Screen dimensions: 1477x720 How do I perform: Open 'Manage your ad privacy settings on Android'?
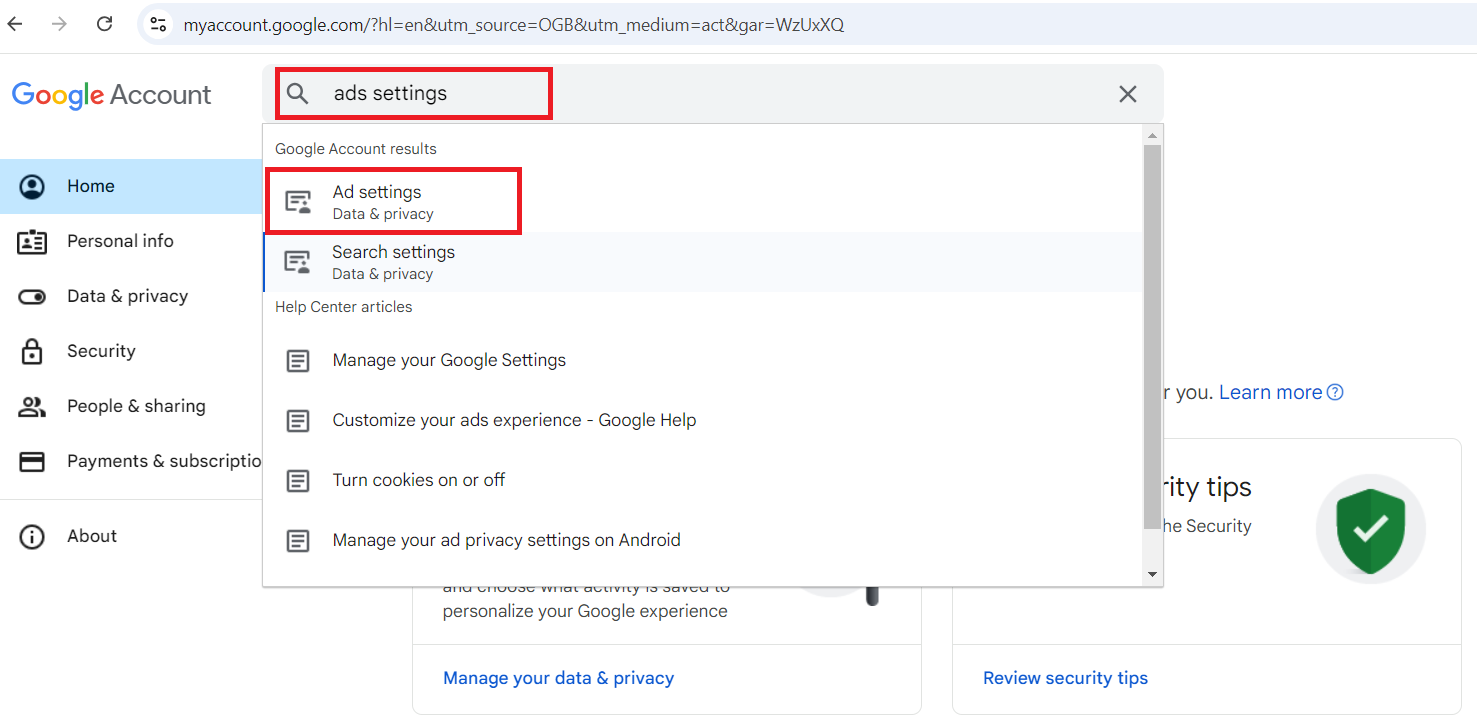pos(704,540)
